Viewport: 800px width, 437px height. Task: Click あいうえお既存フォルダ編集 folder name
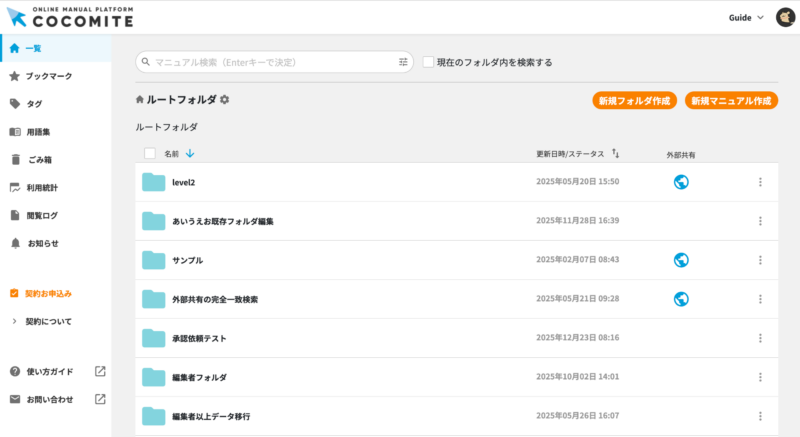coord(223,221)
